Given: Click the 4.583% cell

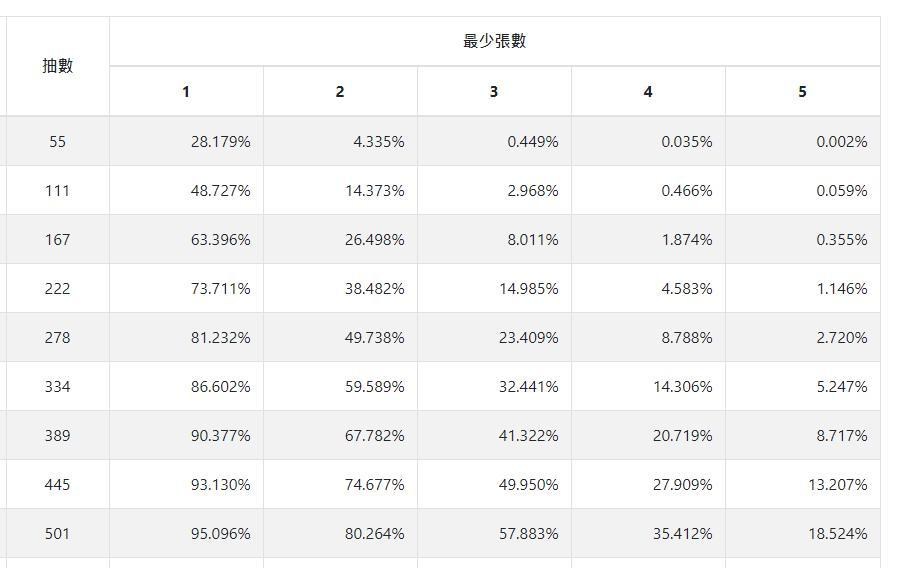Looking at the screenshot, I should coord(687,289).
